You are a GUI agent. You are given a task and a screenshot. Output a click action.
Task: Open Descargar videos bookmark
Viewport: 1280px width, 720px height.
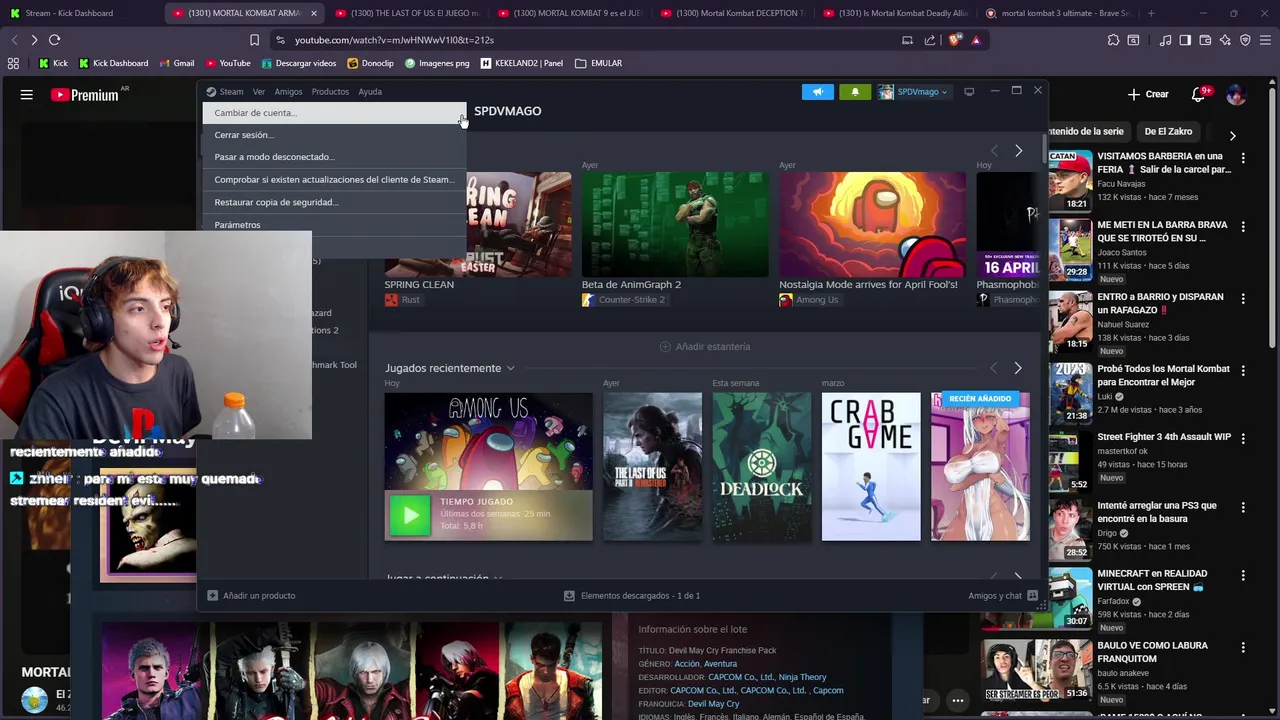point(299,63)
